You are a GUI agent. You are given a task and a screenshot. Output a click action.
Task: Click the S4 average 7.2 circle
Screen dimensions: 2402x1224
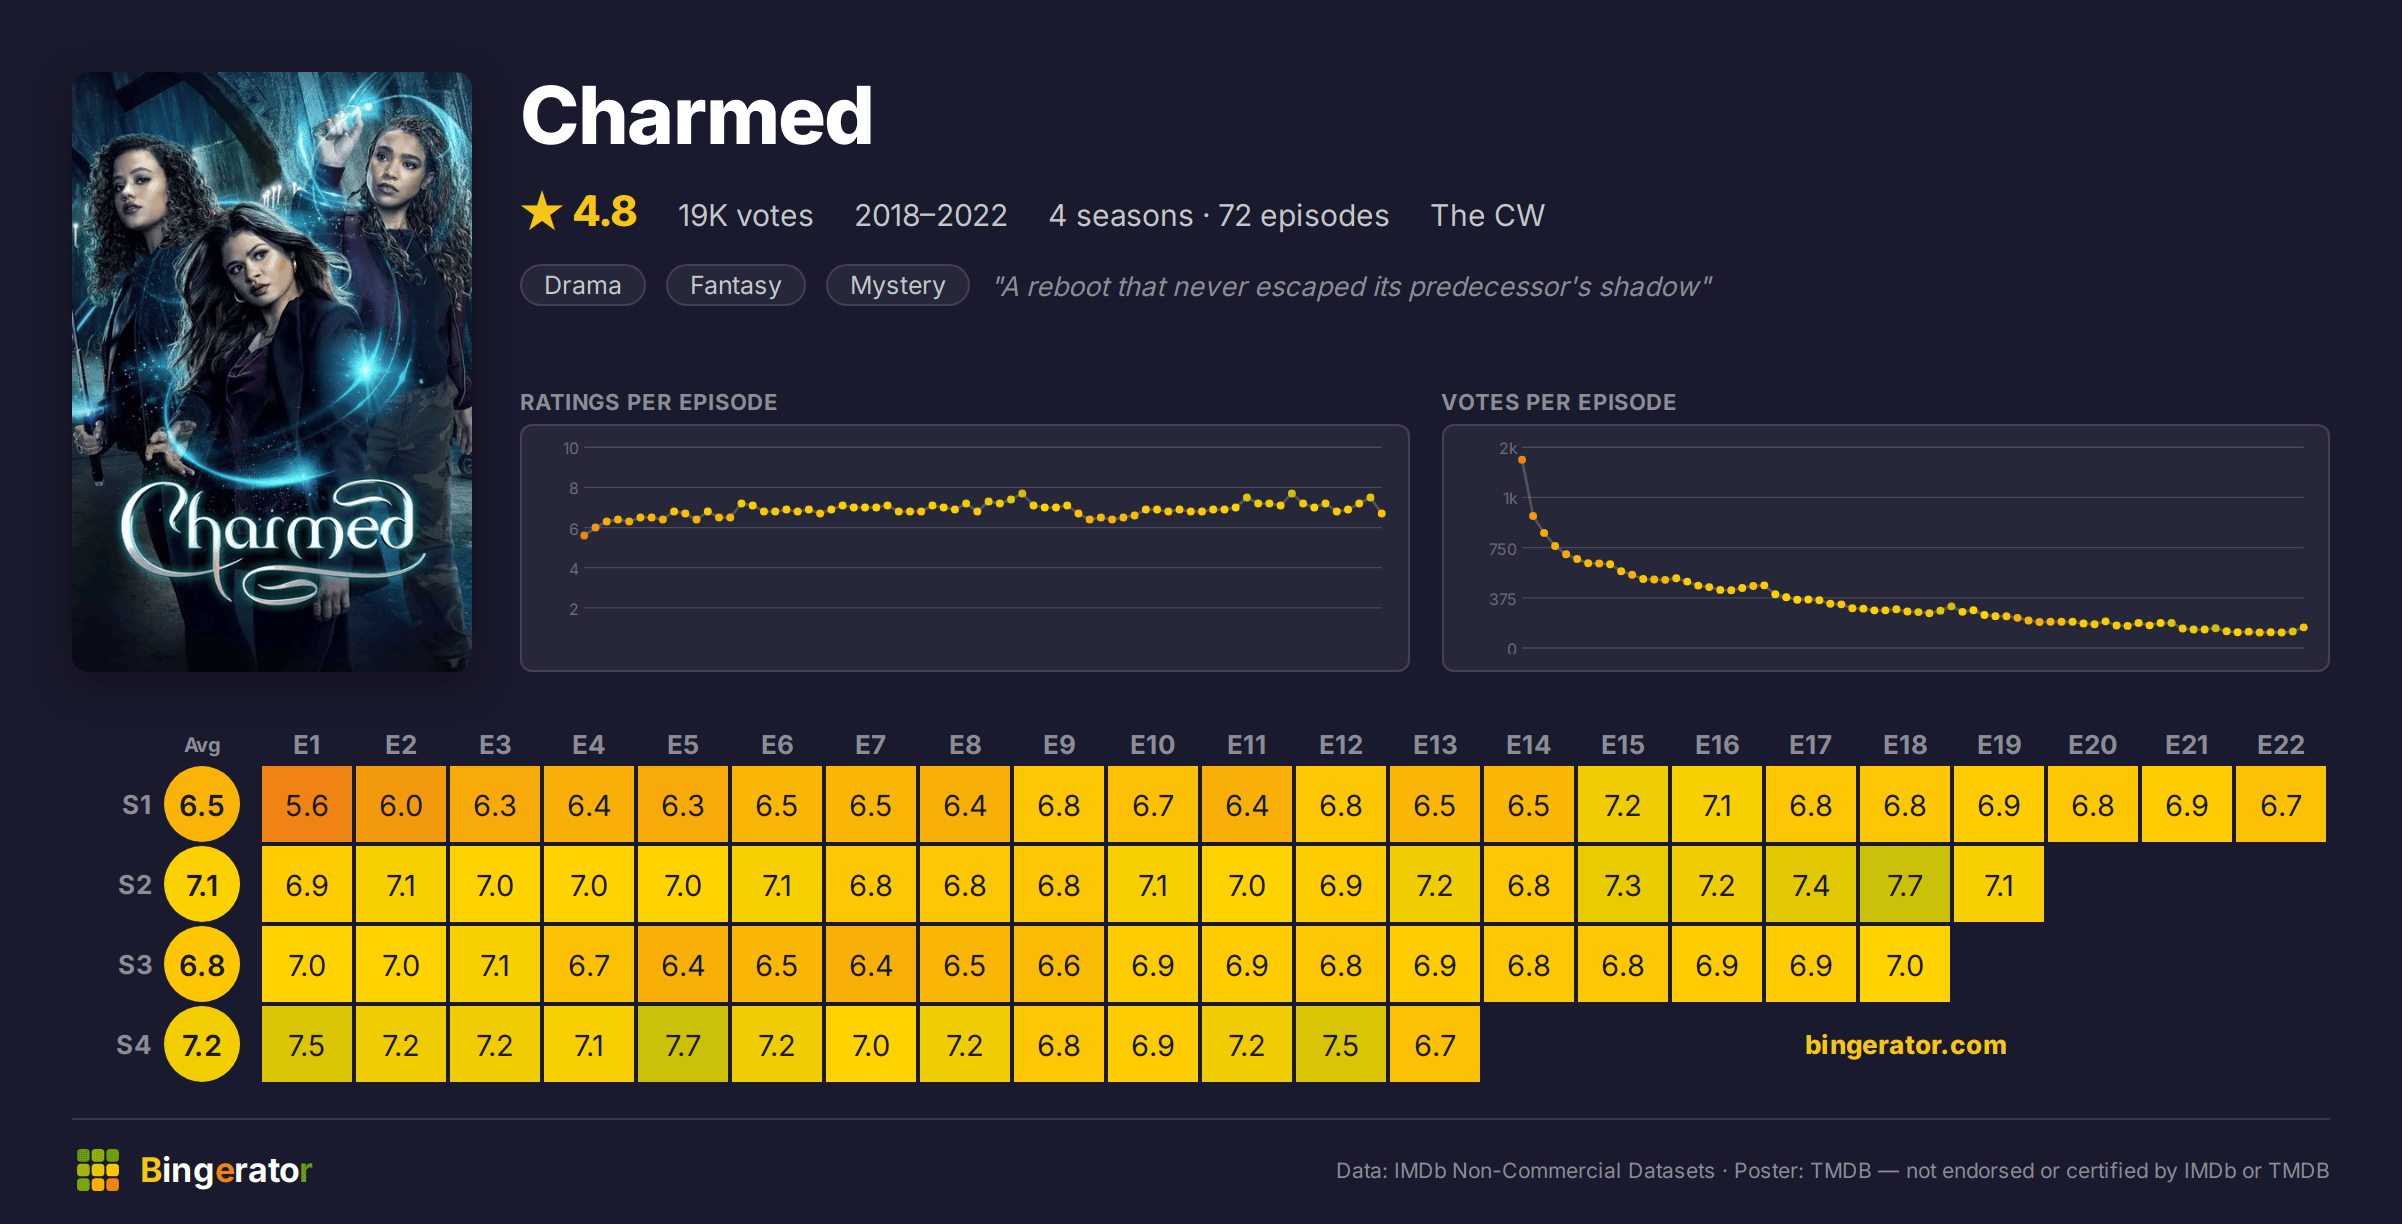pos(202,1045)
